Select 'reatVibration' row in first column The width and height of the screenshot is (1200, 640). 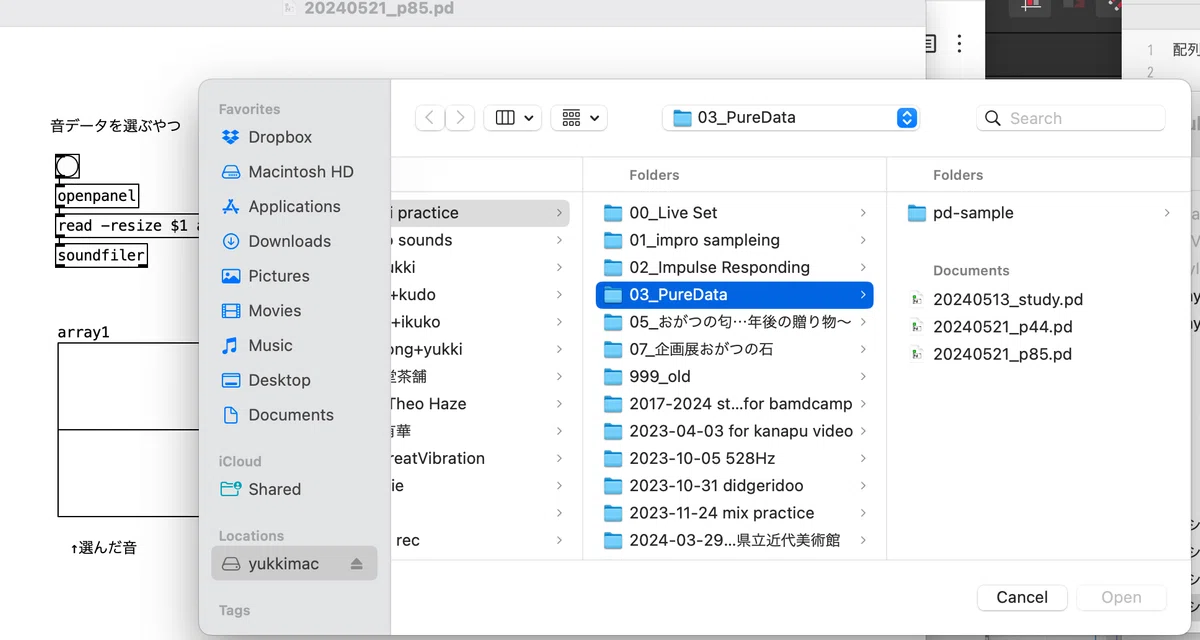point(480,458)
